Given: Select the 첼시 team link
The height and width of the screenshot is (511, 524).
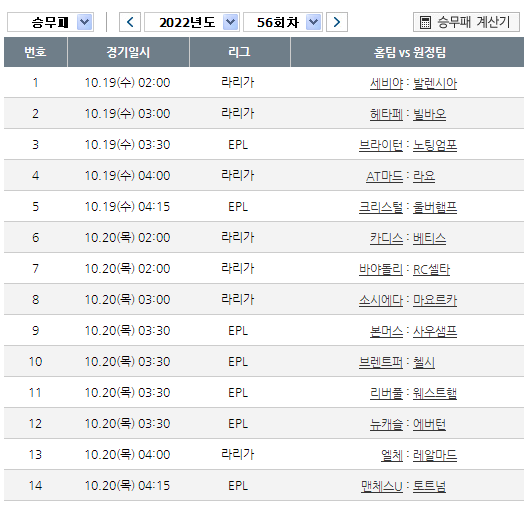Looking at the screenshot, I should coord(424,363).
